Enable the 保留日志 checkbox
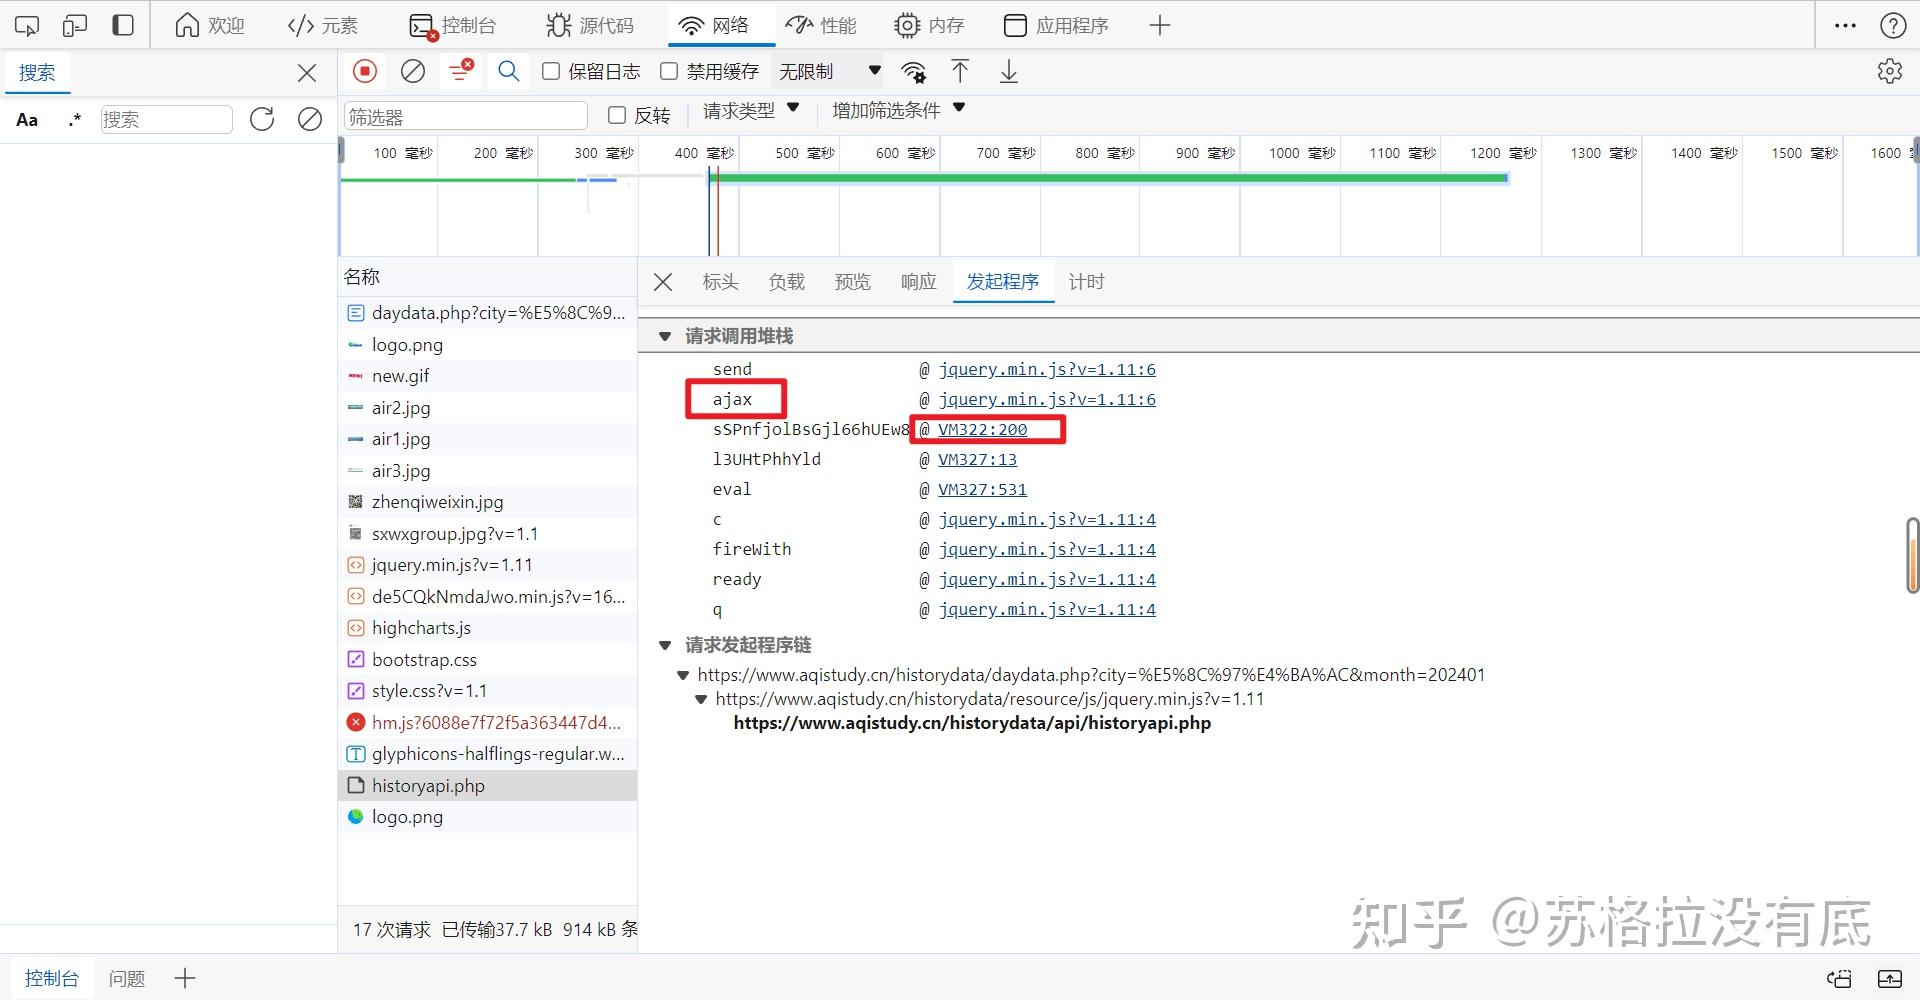The height and width of the screenshot is (1000, 1920). pyautogui.click(x=550, y=71)
